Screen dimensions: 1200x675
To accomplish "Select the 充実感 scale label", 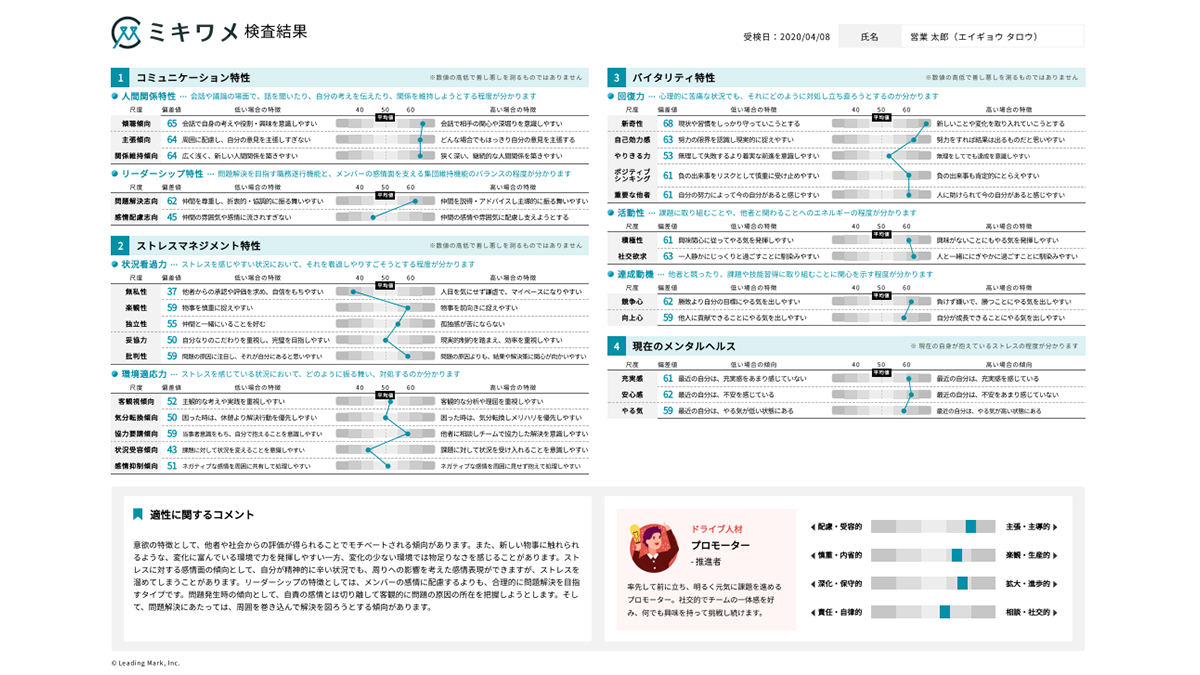I will pos(632,379).
